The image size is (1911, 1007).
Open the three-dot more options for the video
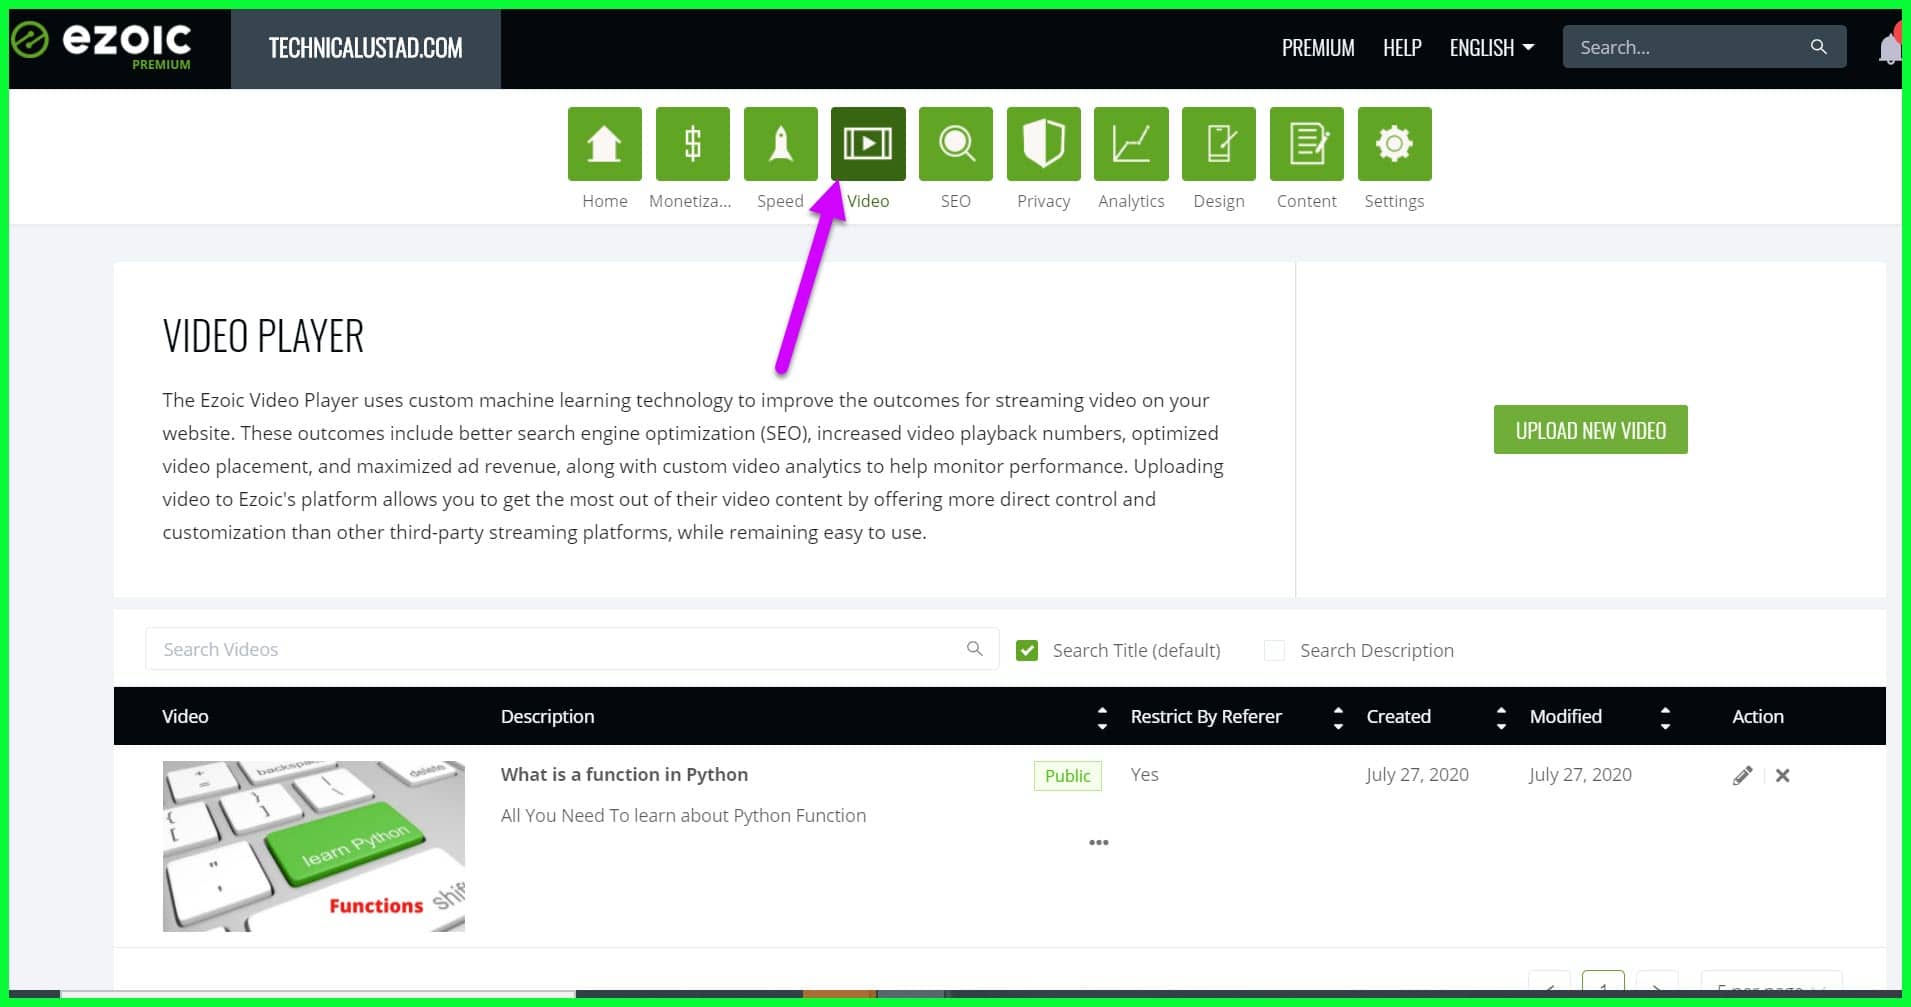[x=1098, y=842]
